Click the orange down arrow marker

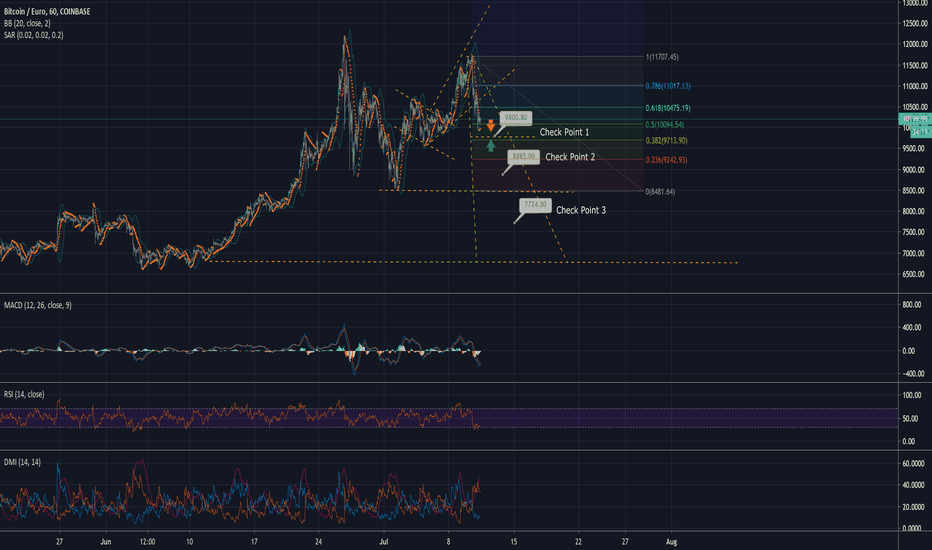point(490,125)
